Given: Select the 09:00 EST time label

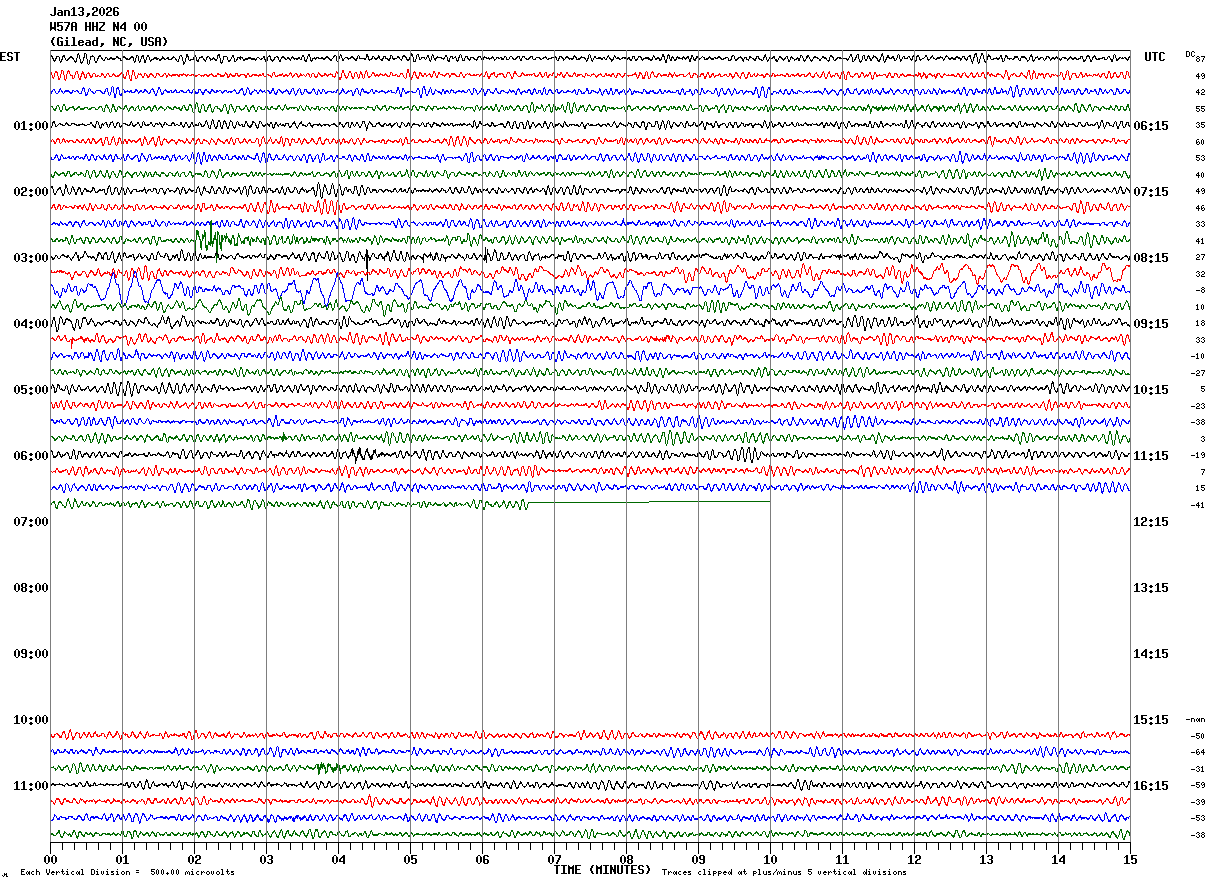Looking at the screenshot, I should (x=31, y=654).
